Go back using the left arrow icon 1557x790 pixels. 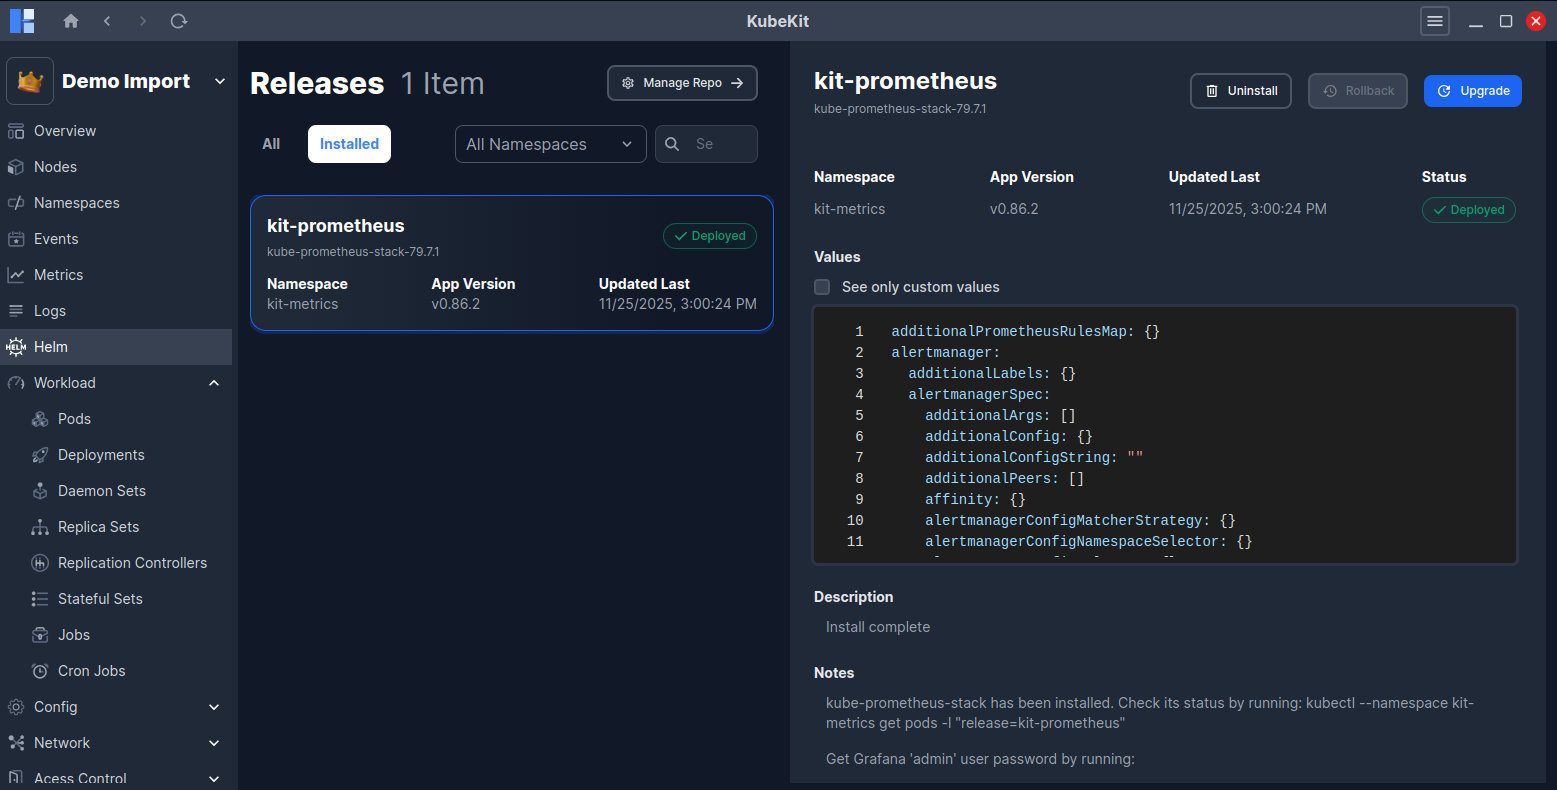click(x=107, y=21)
